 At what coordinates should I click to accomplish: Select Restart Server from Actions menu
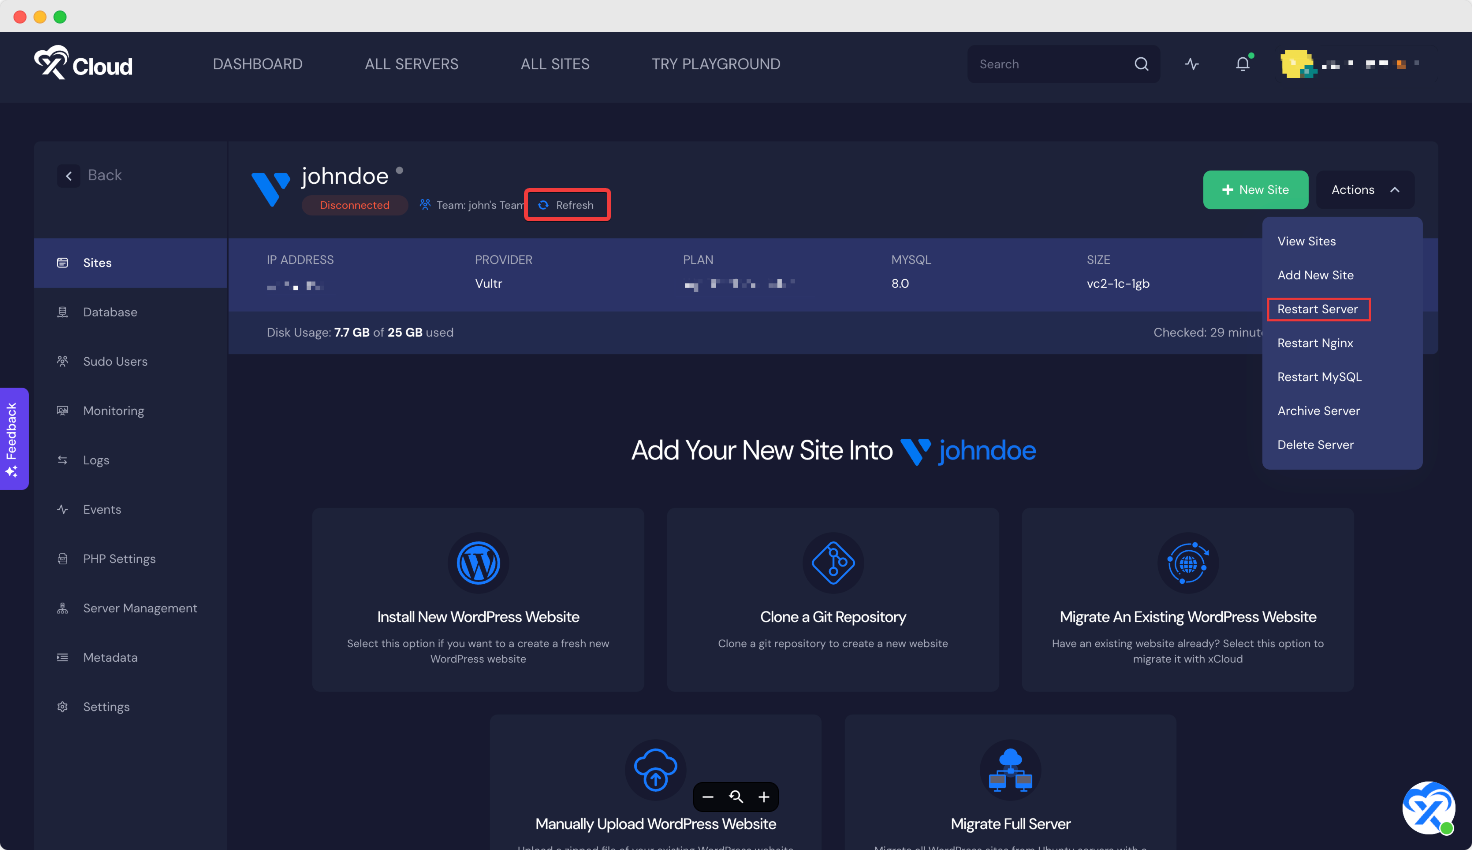(1317, 309)
